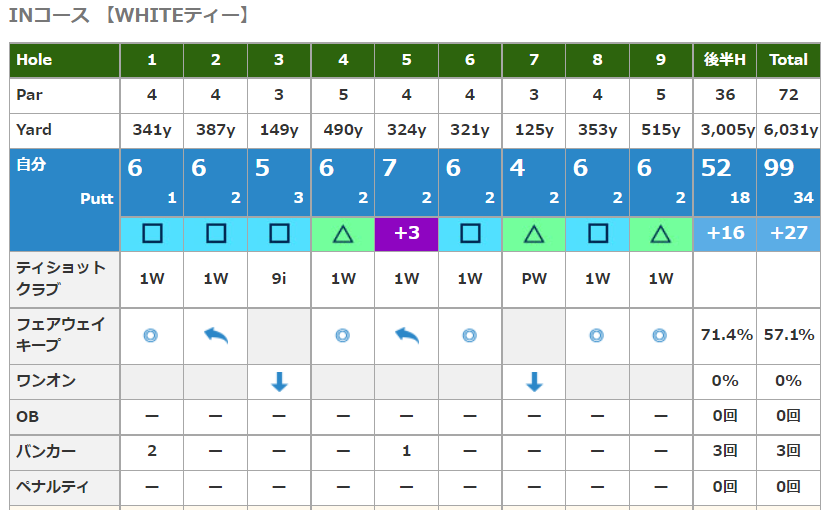
Task: Click hole 5 fairway miss-left arrow
Action: (406, 336)
